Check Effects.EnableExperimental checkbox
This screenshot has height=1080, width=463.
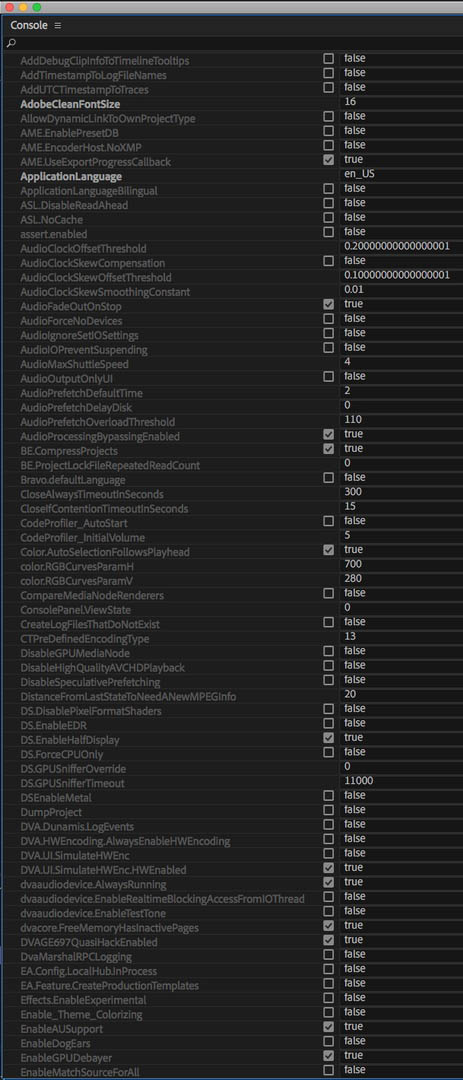point(329,998)
